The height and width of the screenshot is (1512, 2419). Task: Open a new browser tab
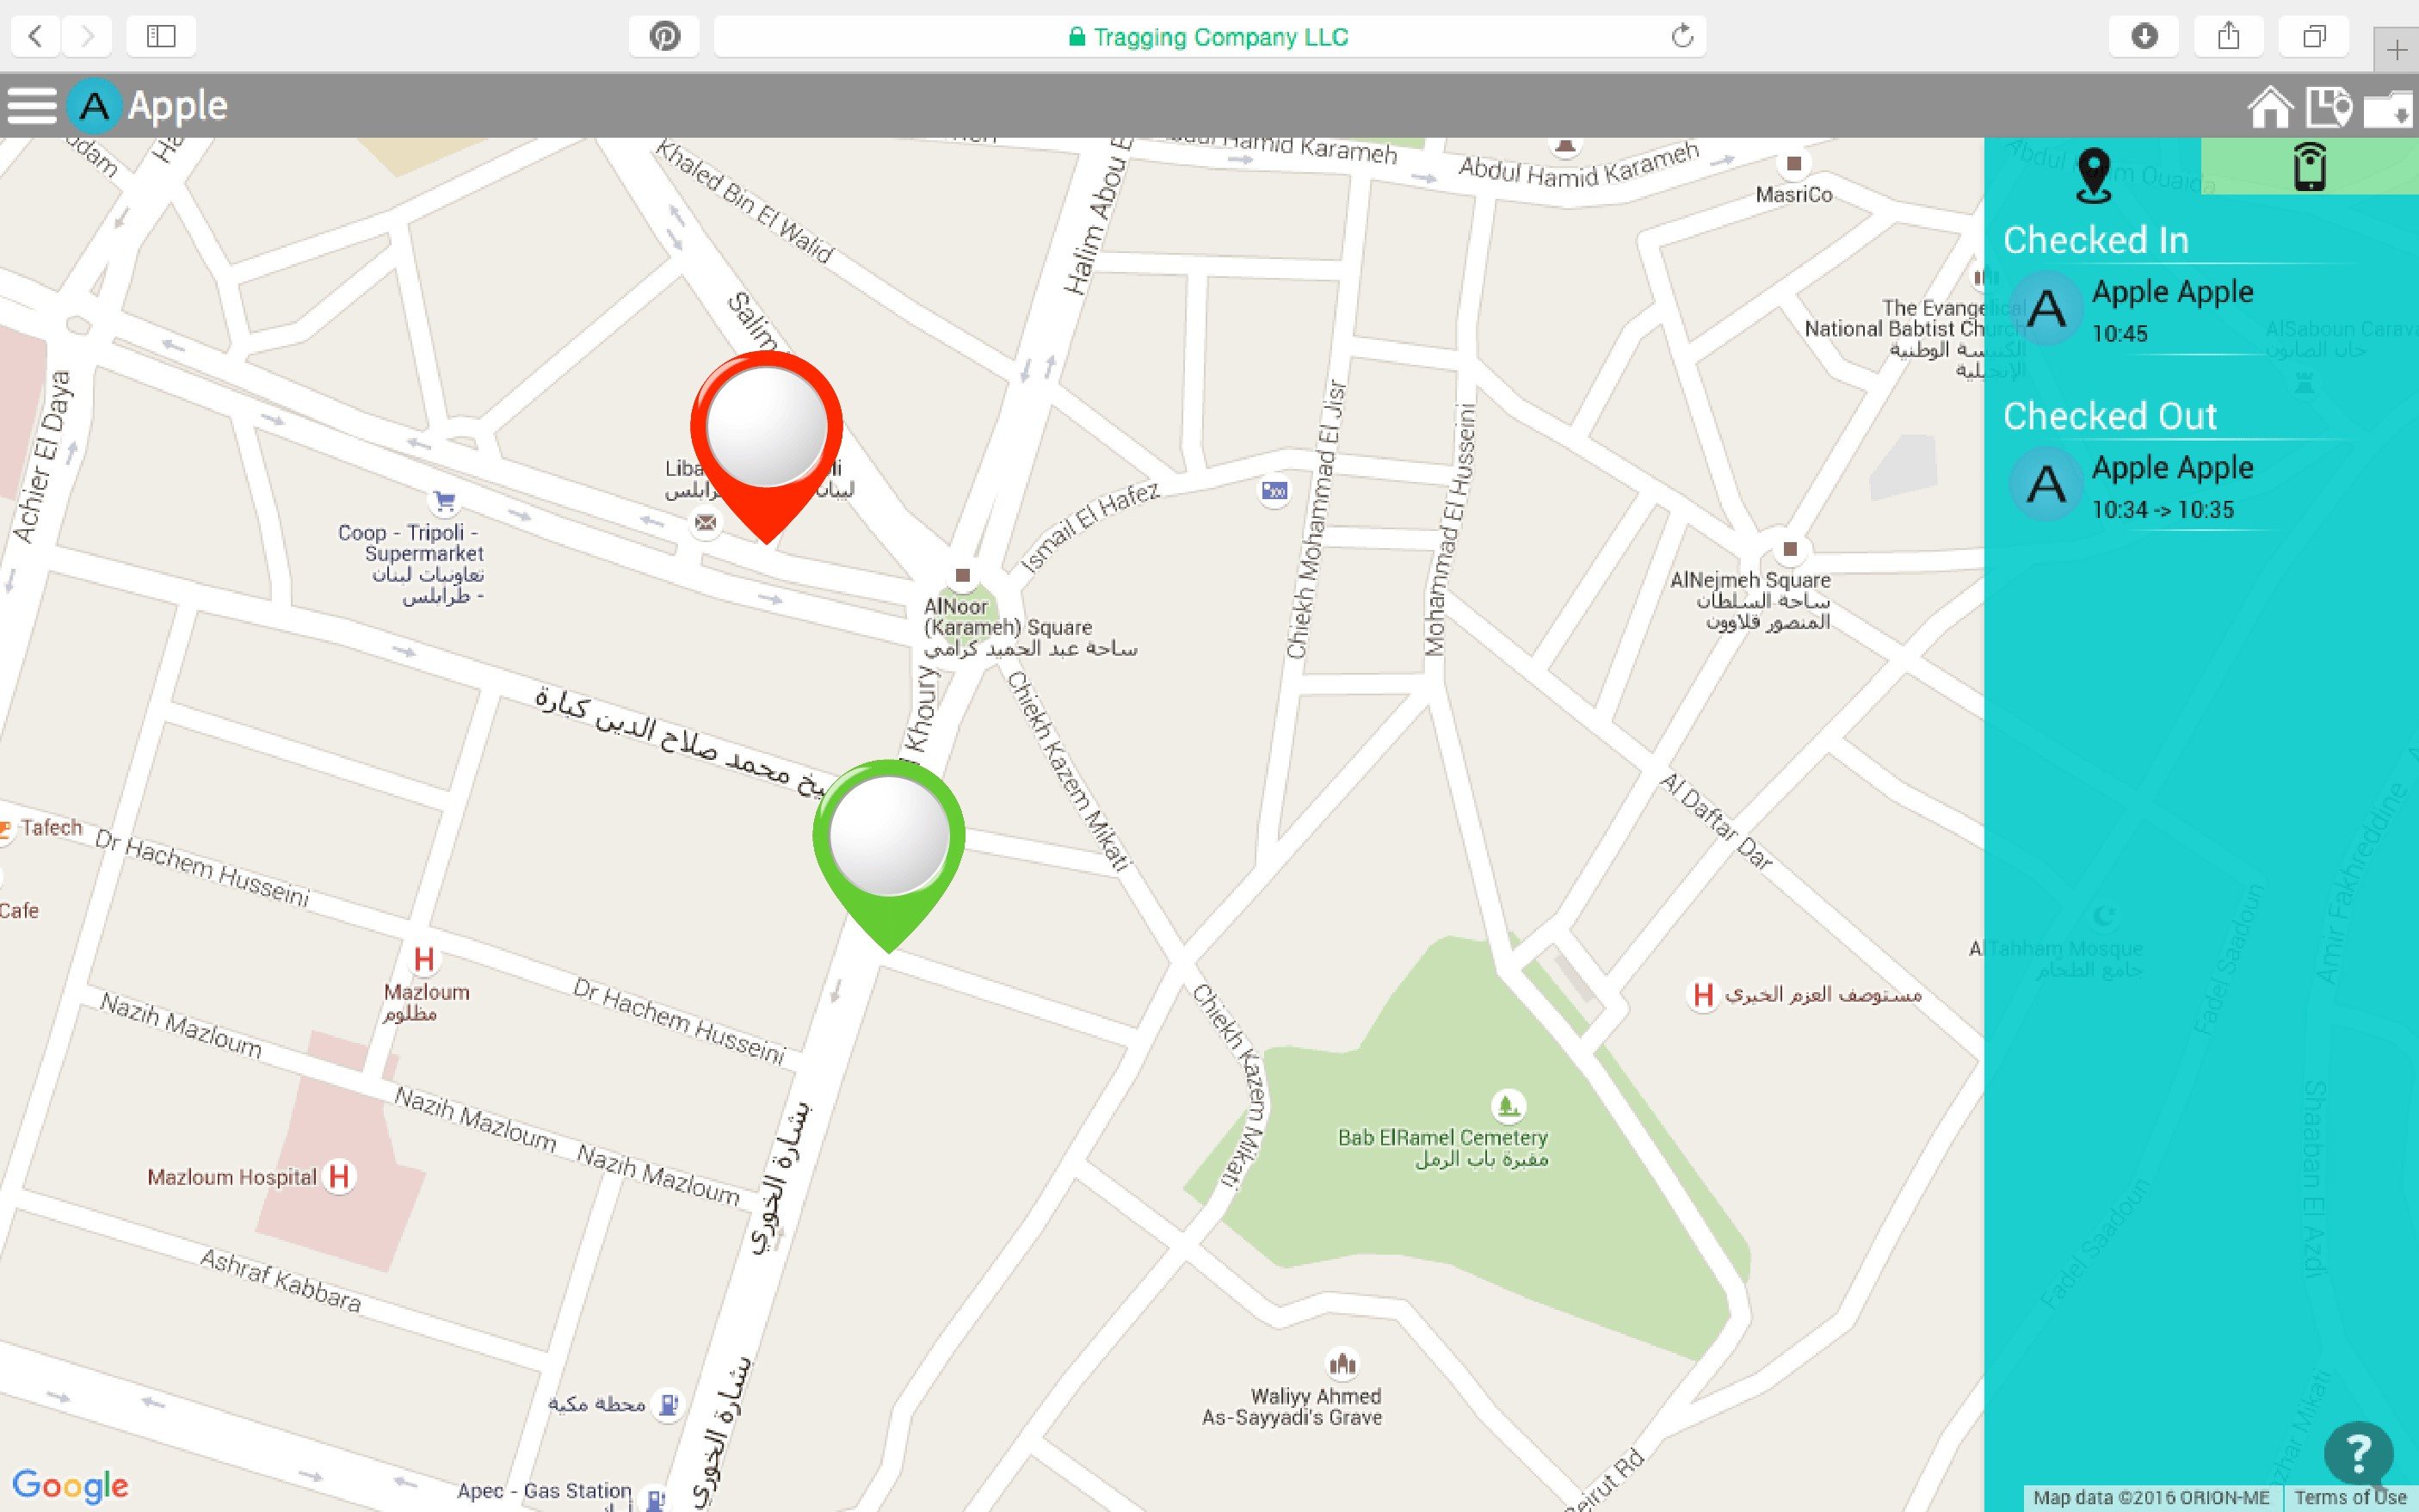pyautogui.click(x=2396, y=50)
